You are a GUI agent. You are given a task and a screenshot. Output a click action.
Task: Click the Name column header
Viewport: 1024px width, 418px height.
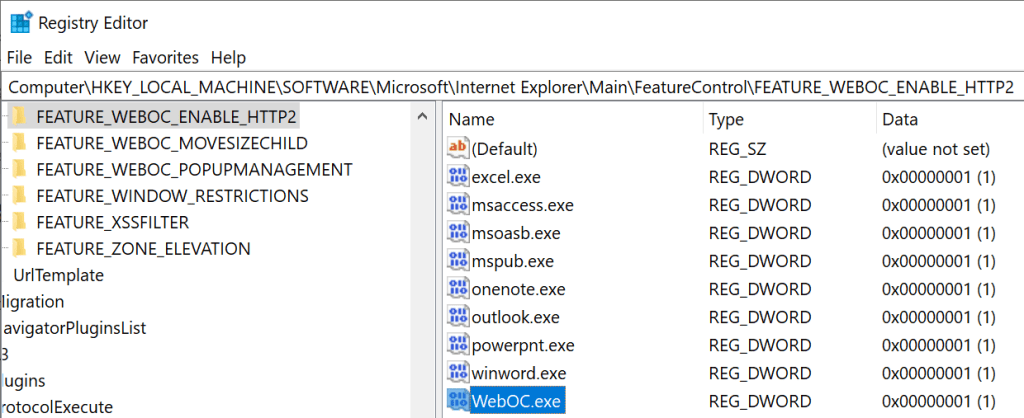tap(471, 119)
